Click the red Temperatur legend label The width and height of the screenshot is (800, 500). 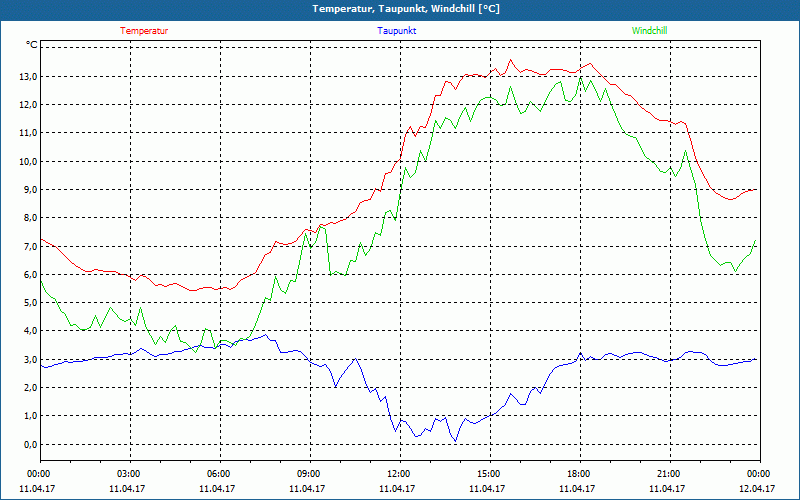click(144, 31)
